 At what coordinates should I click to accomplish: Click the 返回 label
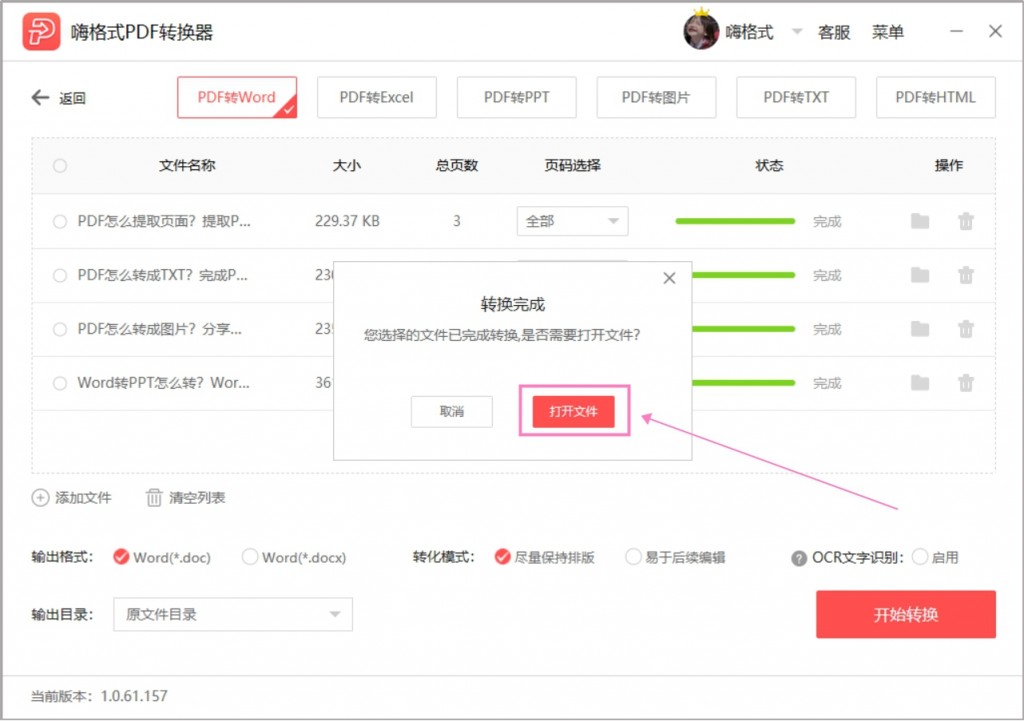[x=72, y=99]
